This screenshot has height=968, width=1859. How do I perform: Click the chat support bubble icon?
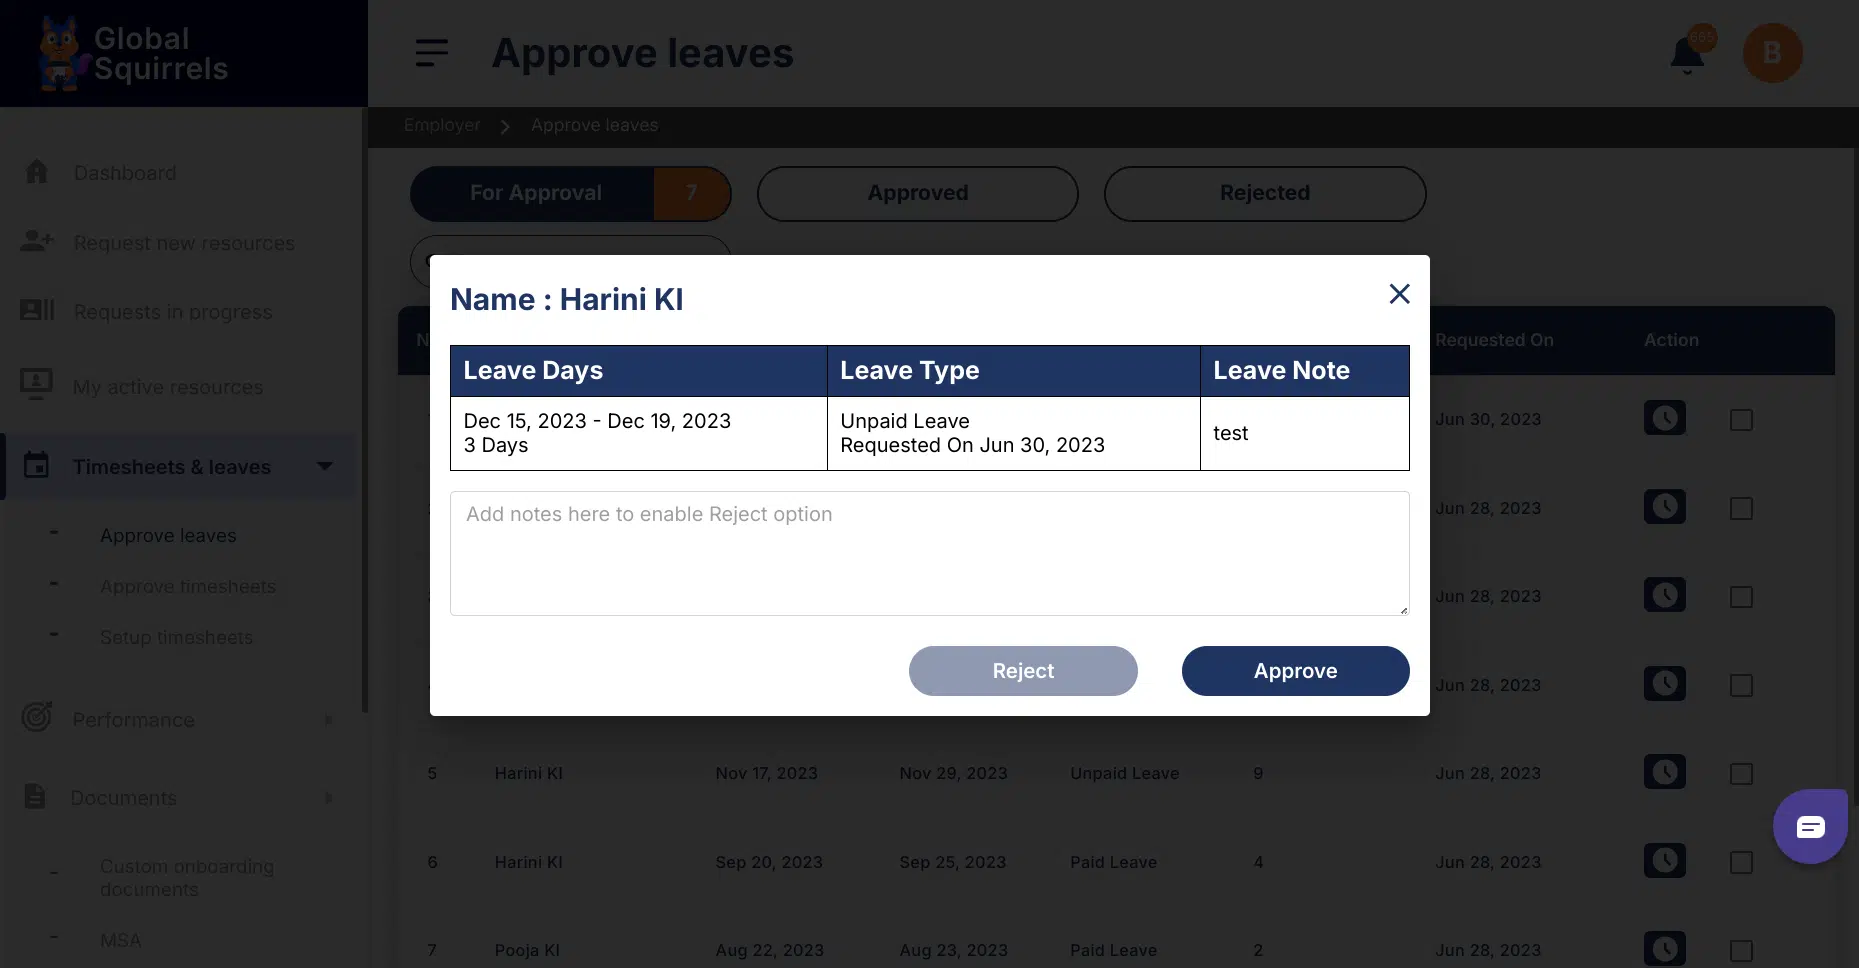point(1810,827)
